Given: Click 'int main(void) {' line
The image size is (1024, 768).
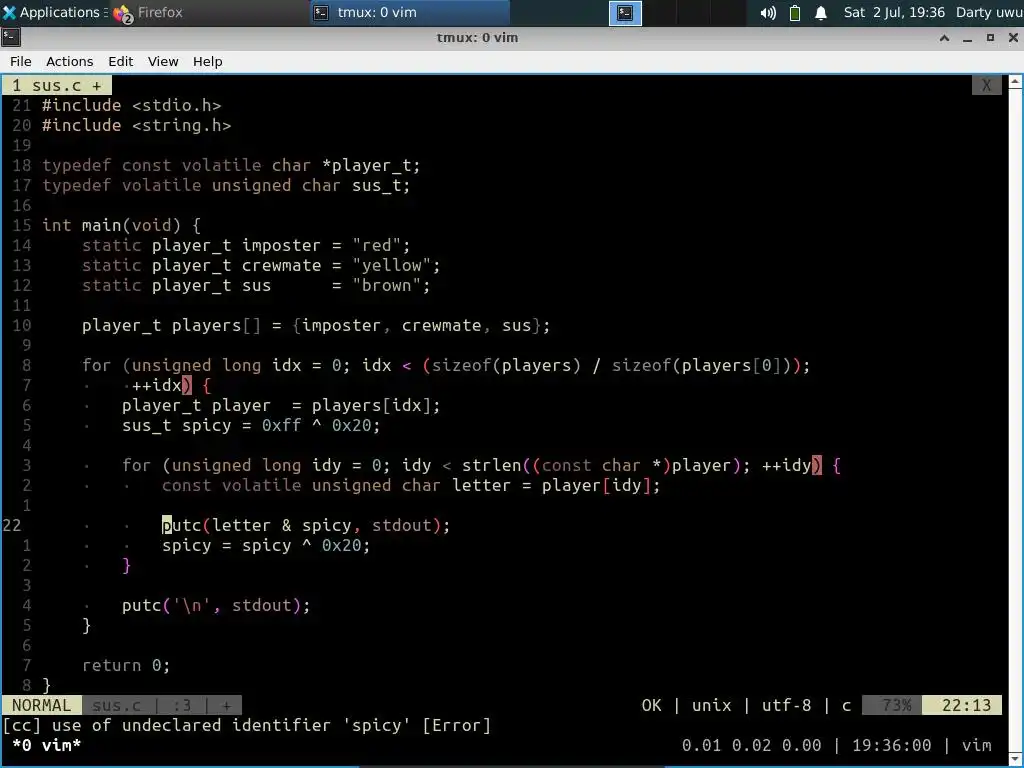Looking at the screenshot, I should (x=121, y=225).
